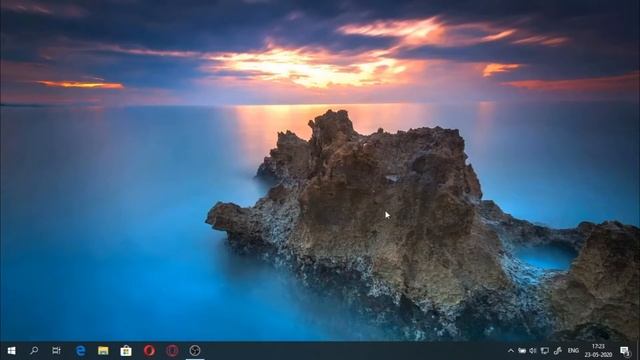Launch bright red Opera browser icon
This screenshot has height=360, width=640.
(149, 351)
